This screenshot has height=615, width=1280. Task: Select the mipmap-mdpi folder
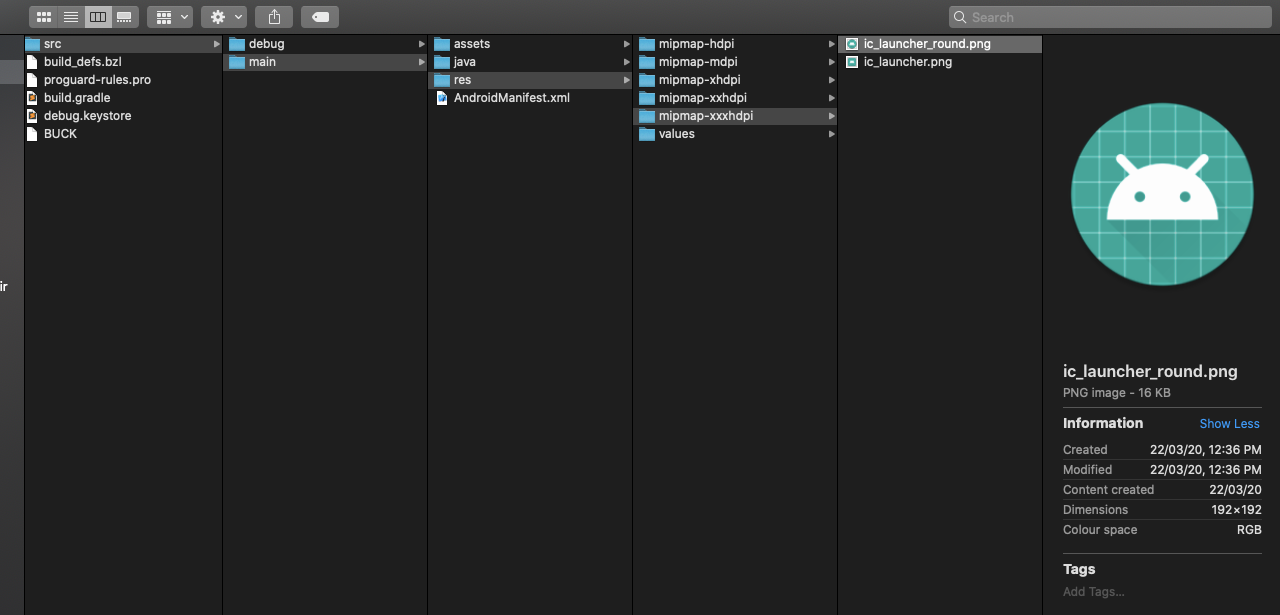(735, 62)
